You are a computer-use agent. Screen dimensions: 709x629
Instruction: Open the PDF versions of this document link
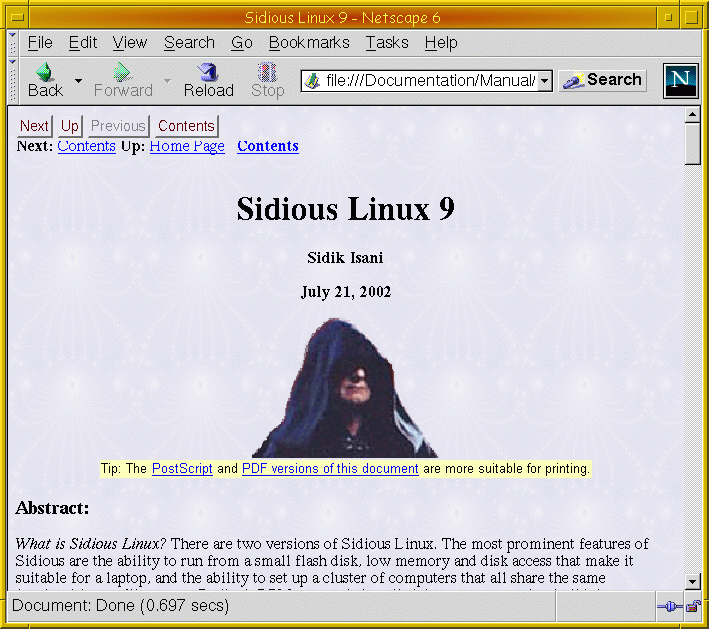coord(330,468)
